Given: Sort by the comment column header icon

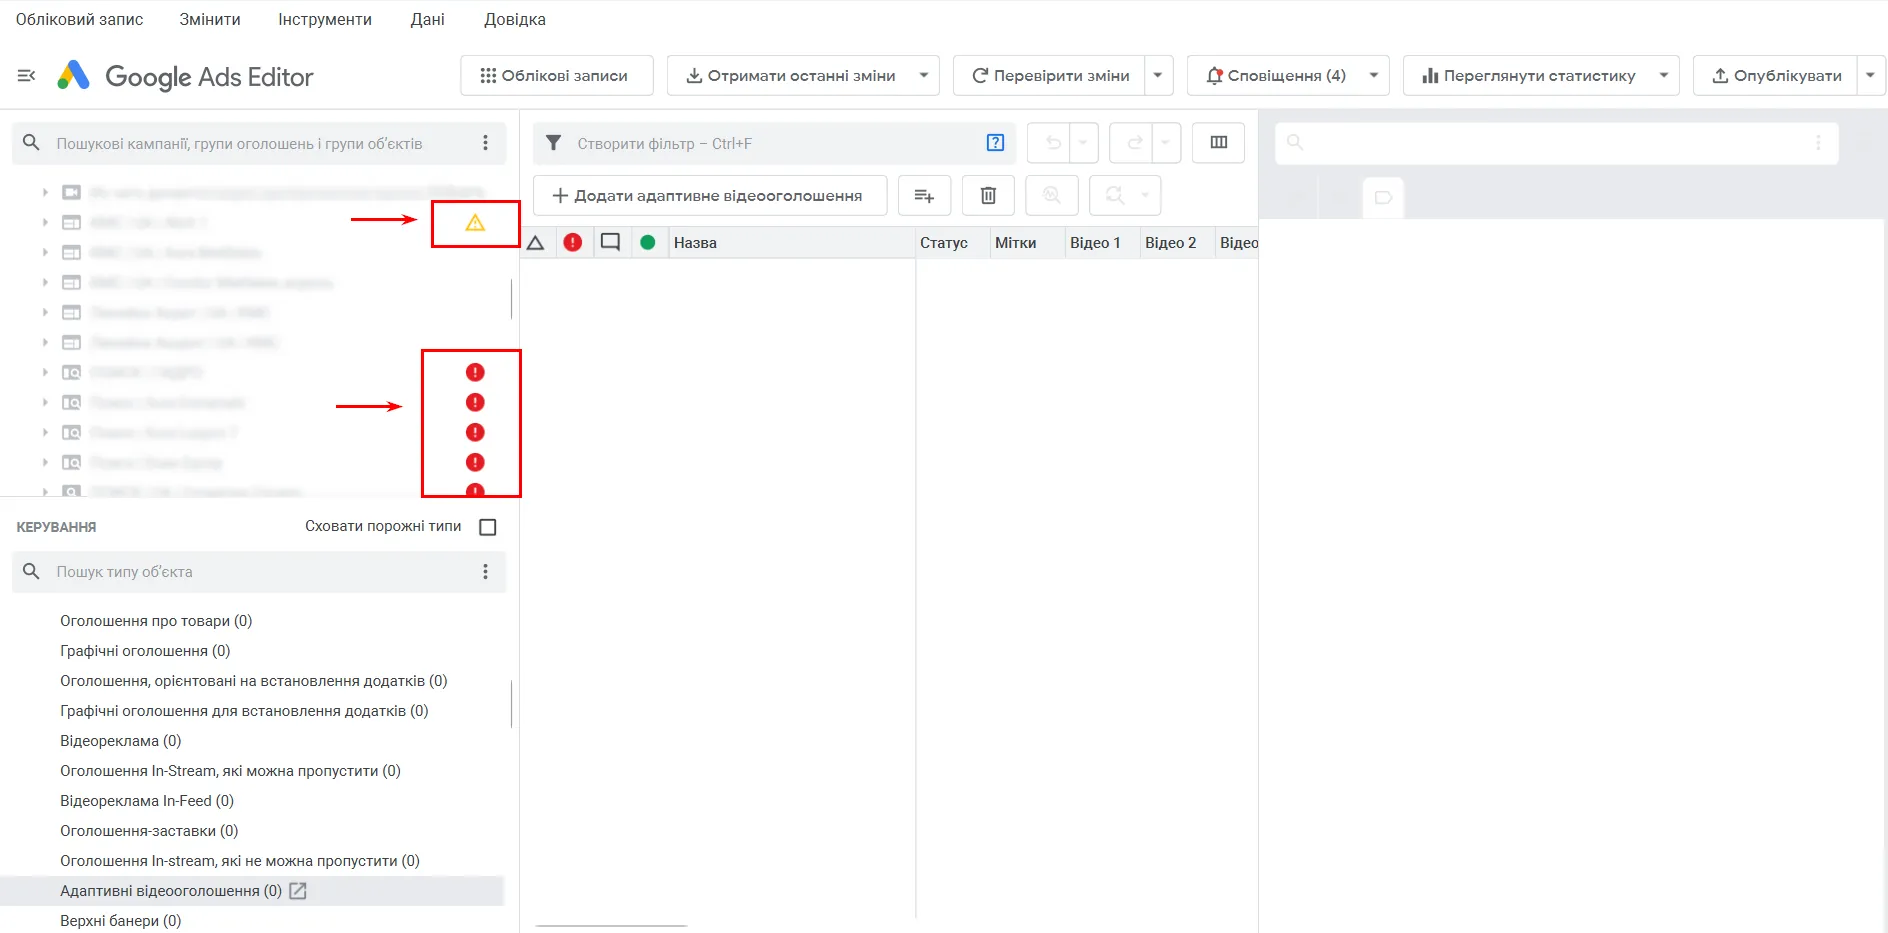Looking at the screenshot, I should (x=610, y=243).
